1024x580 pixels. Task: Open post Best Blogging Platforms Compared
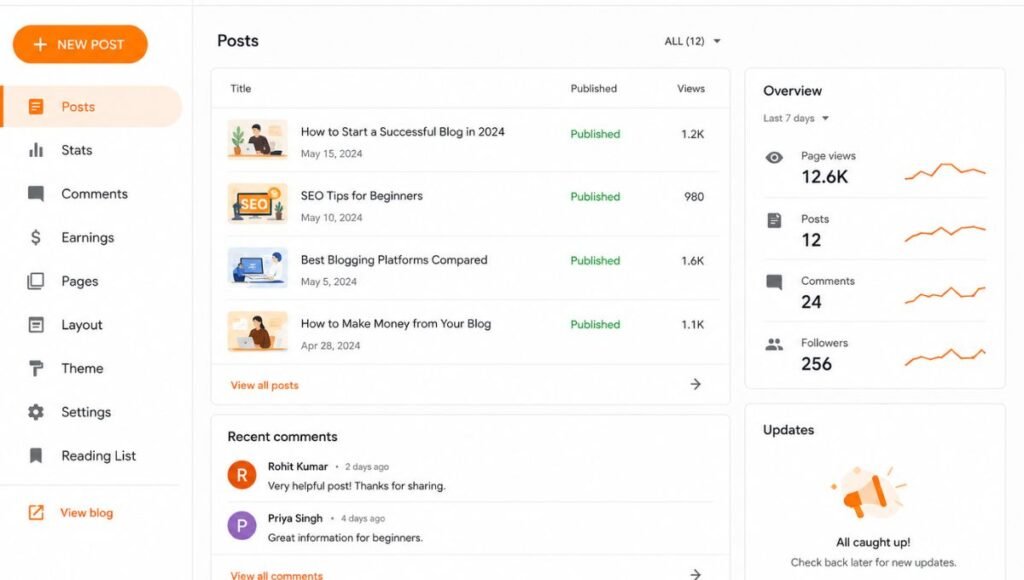pos(394,260)
